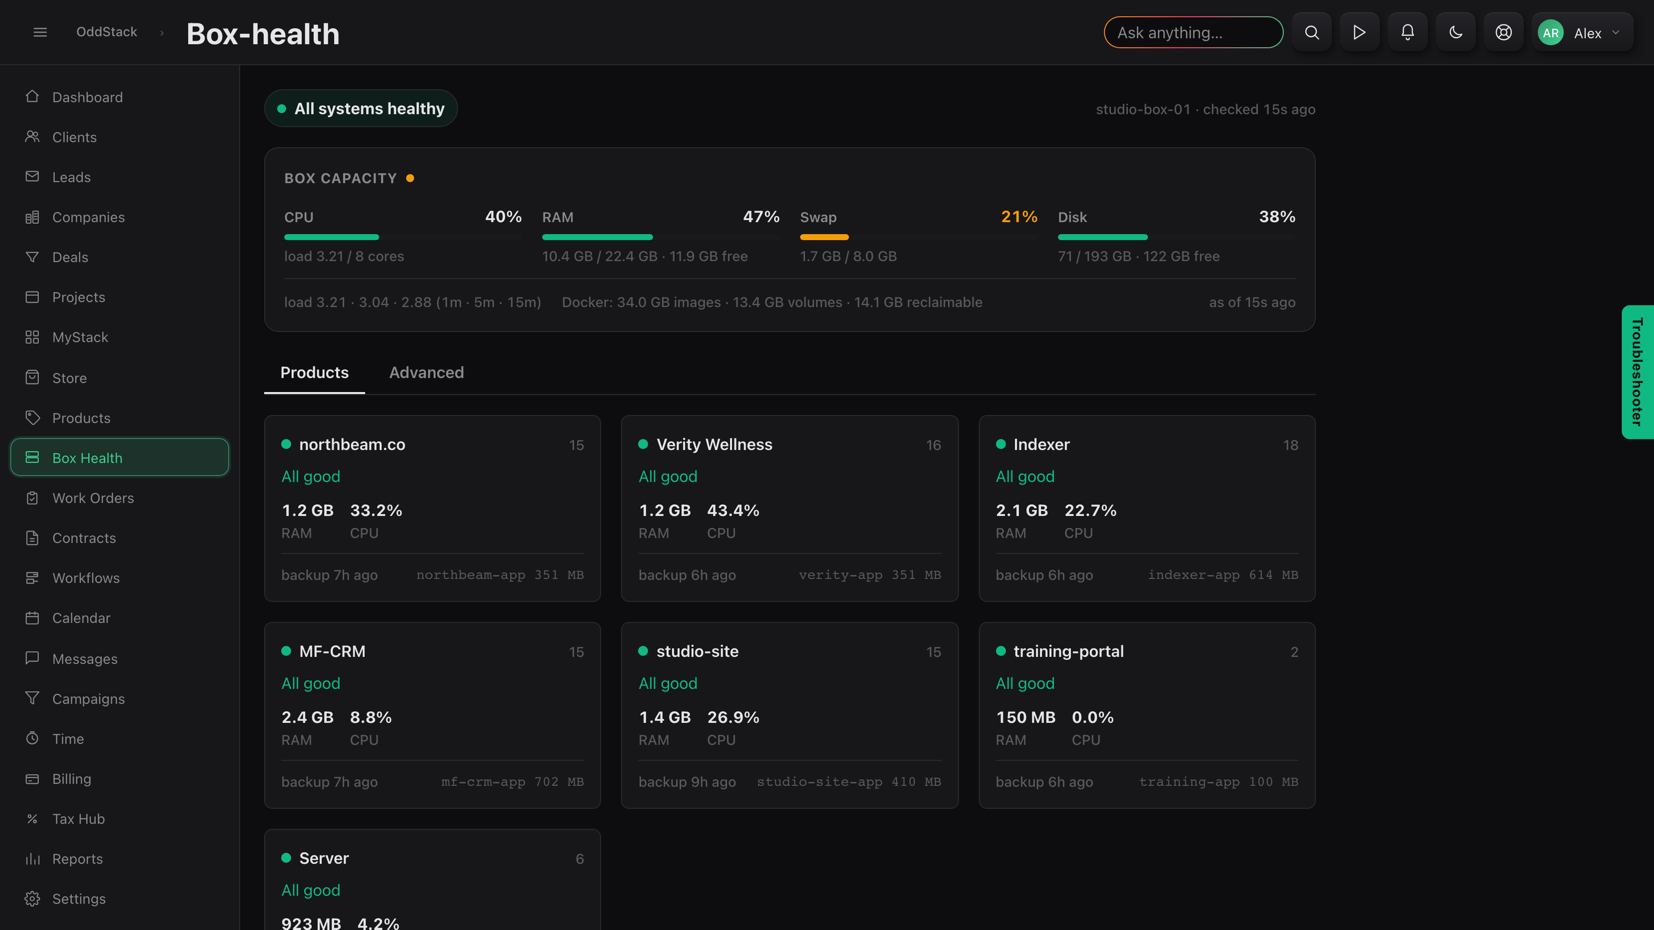Open the Server product card
The image size is (1654, 930).
coord(432,880)
